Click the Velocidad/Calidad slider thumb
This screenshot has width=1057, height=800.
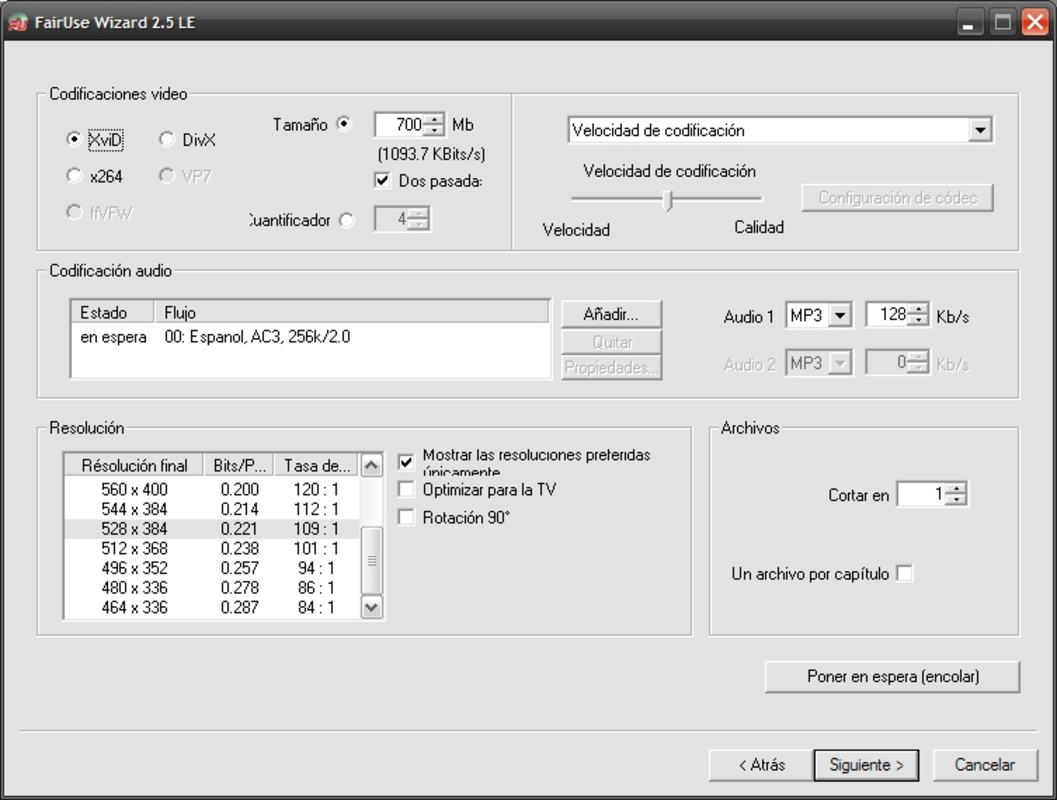tap(668, 199)
